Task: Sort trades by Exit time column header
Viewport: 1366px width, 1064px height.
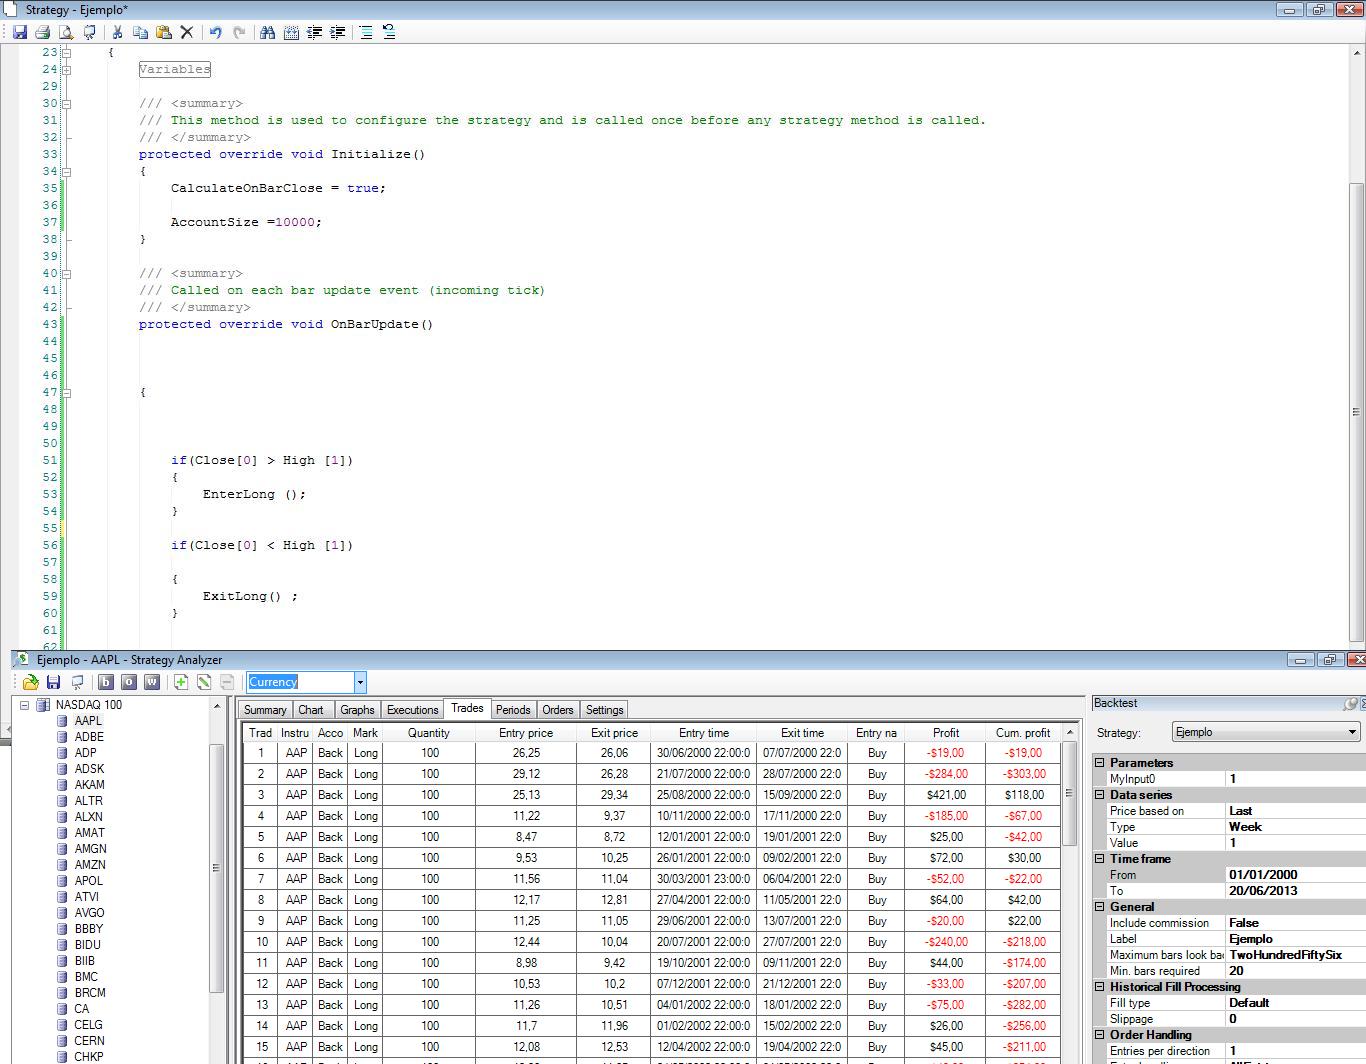Action: (803, 733)
